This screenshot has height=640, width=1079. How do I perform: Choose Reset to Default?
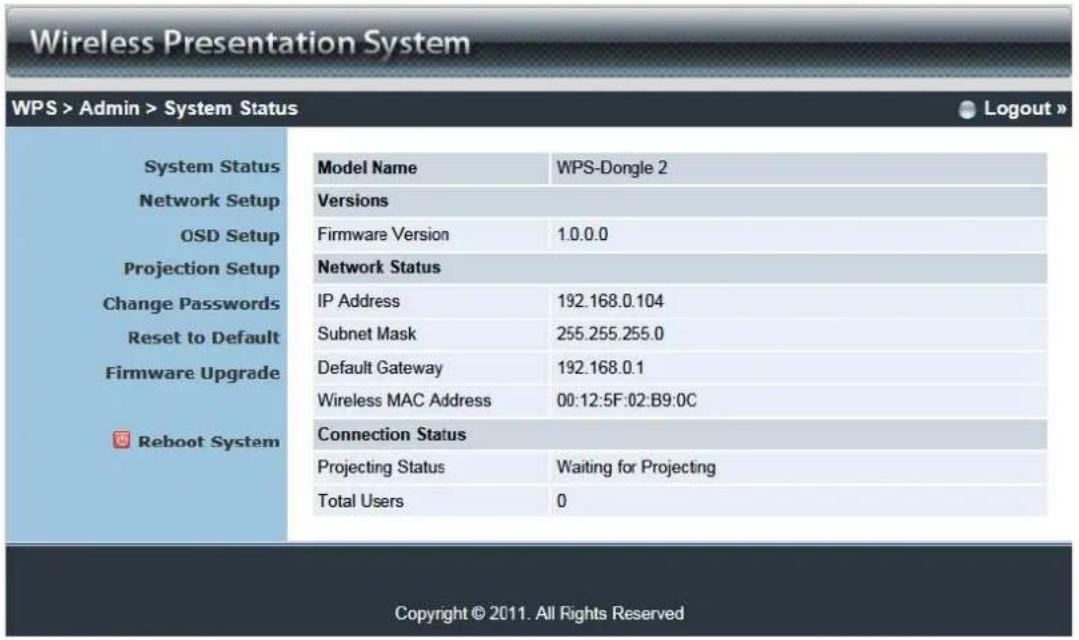[x=204, y=338]
